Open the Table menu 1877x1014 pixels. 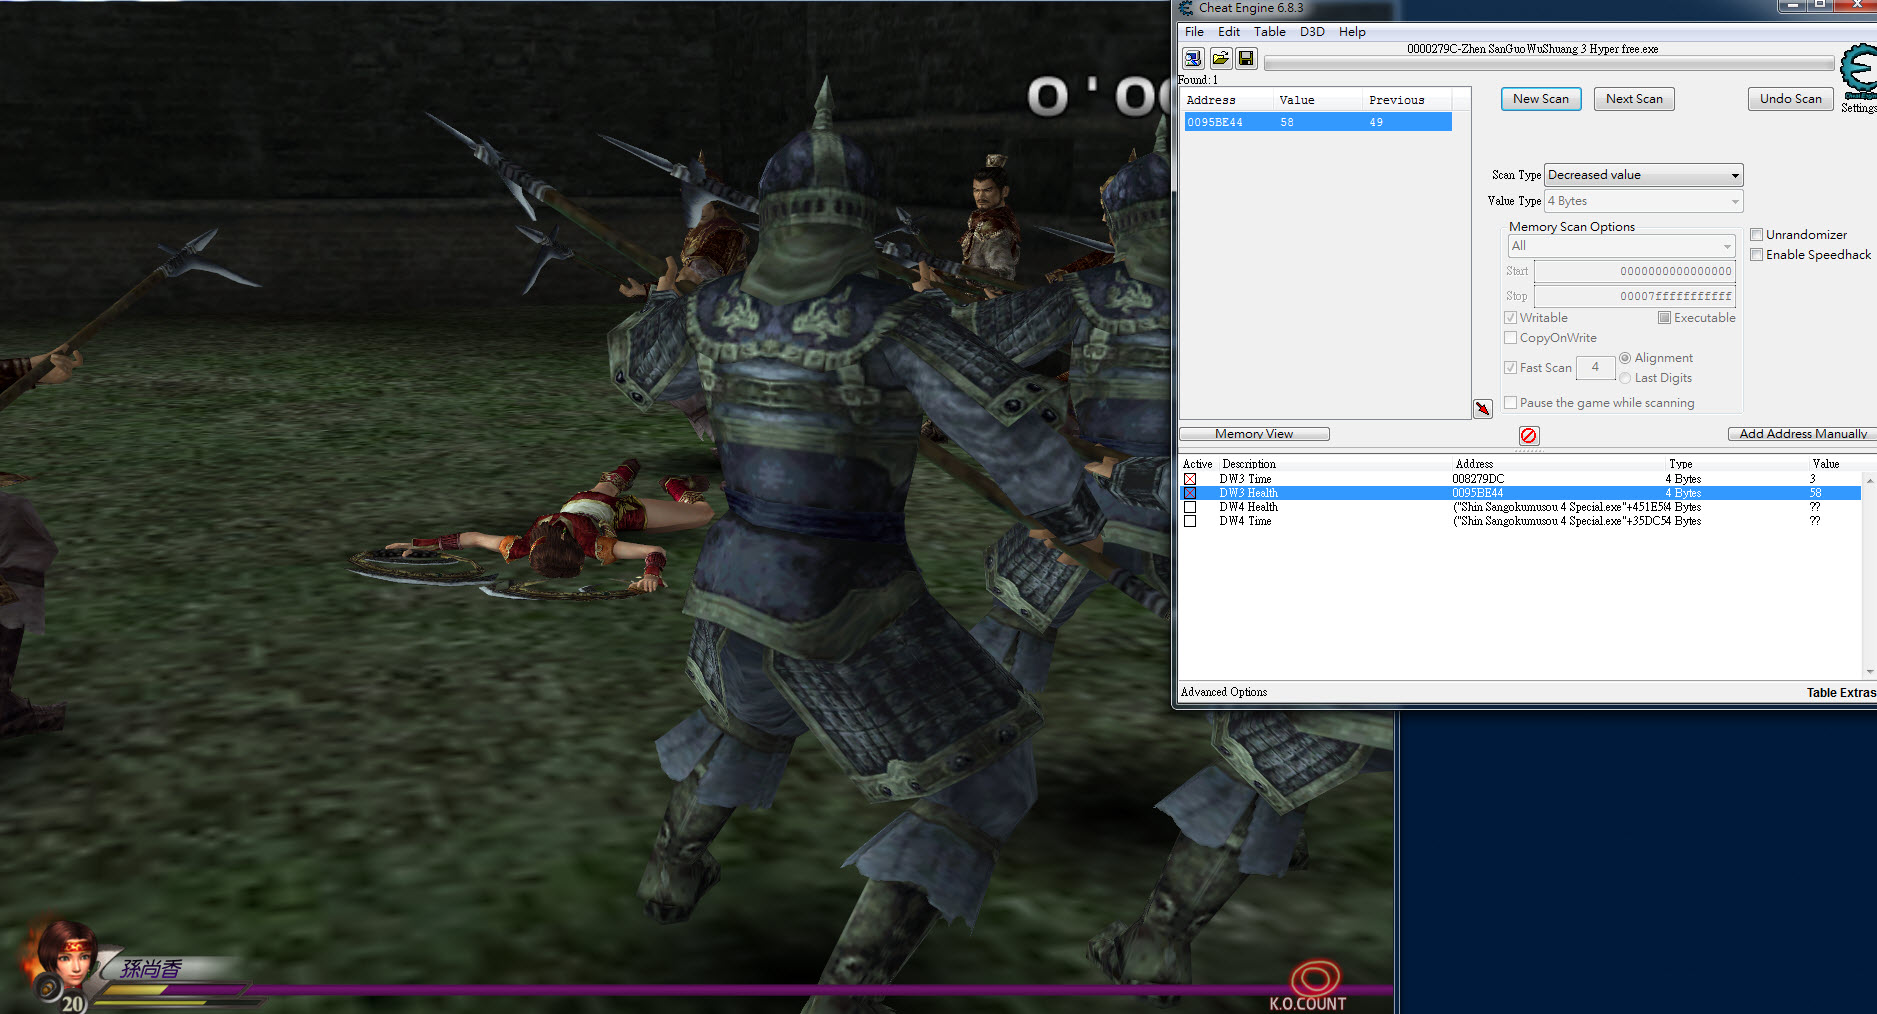pyautogui.click(x=1269, y=32)
